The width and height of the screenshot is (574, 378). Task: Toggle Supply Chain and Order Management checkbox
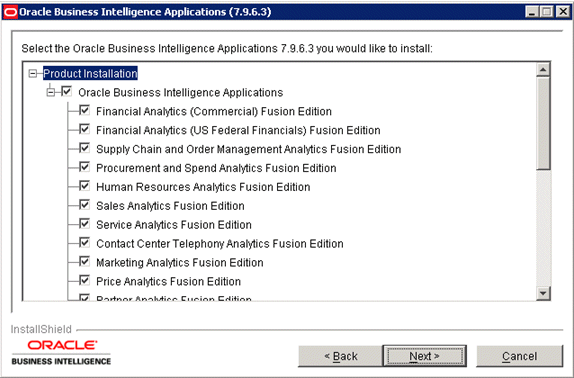pos(85,148)
